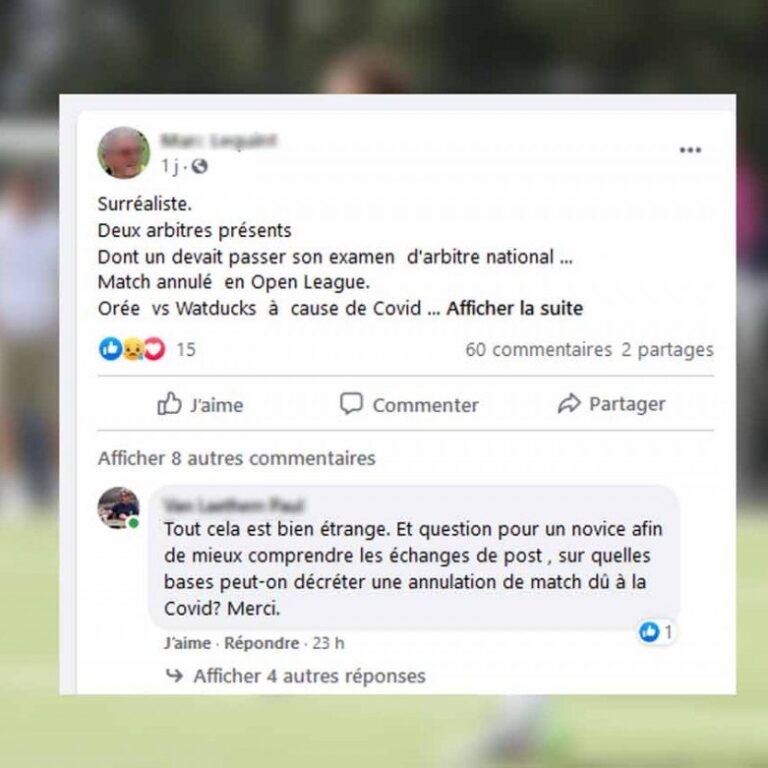The width and height of the screenshot is (768, 768).
Task: Click the commenter's avatar picture
Action: pos(119,508)
